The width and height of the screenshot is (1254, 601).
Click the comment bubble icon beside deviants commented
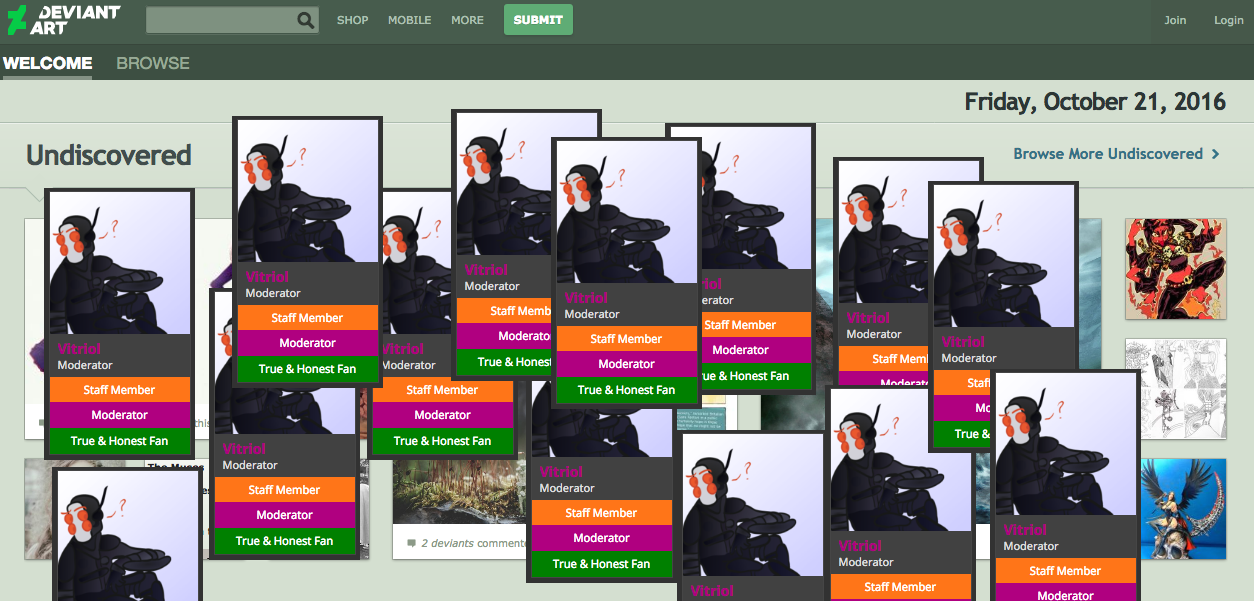pyautogui.click(x=412, y=543)
